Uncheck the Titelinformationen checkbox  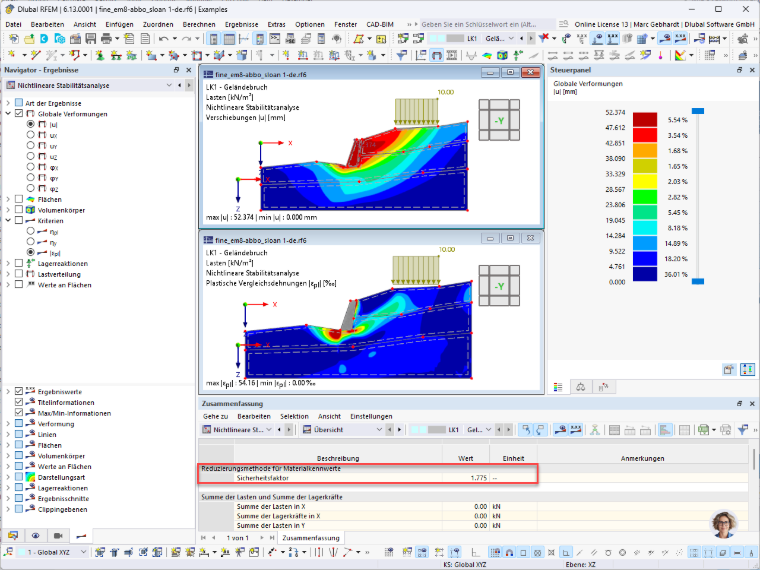tap(19, 402)
